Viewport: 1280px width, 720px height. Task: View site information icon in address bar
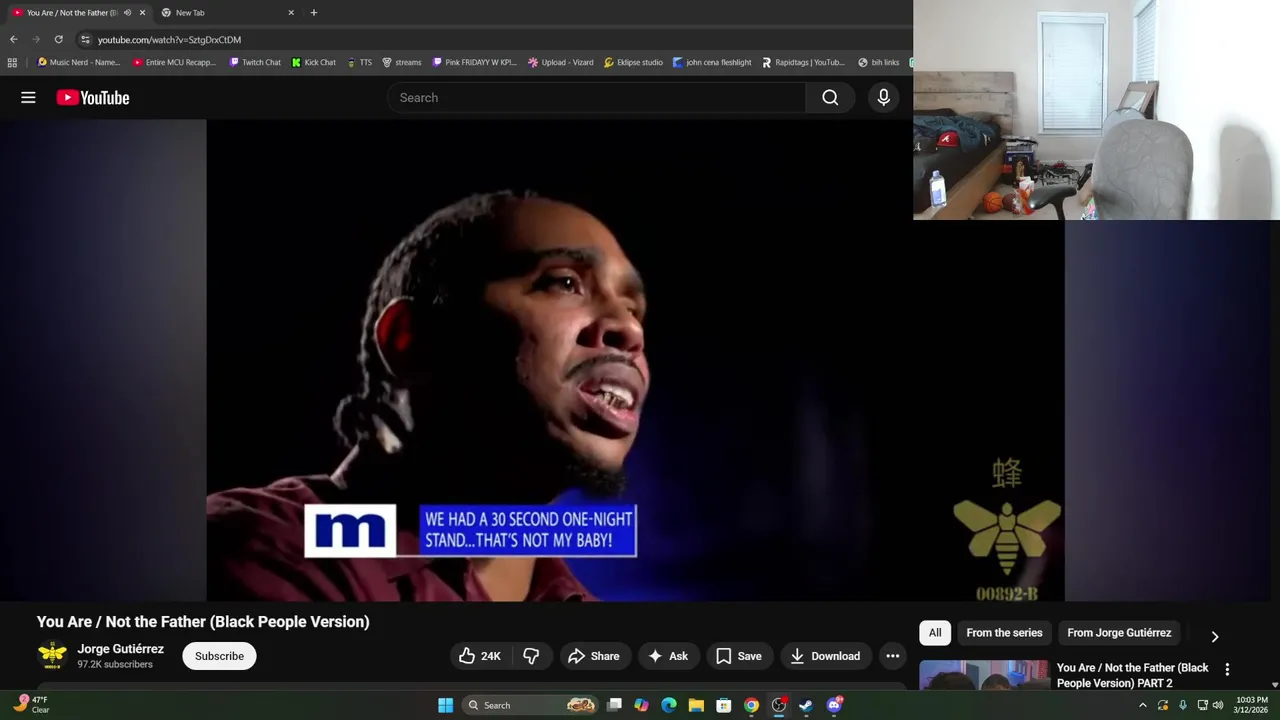pyautogui.click(x=85, y=39)
